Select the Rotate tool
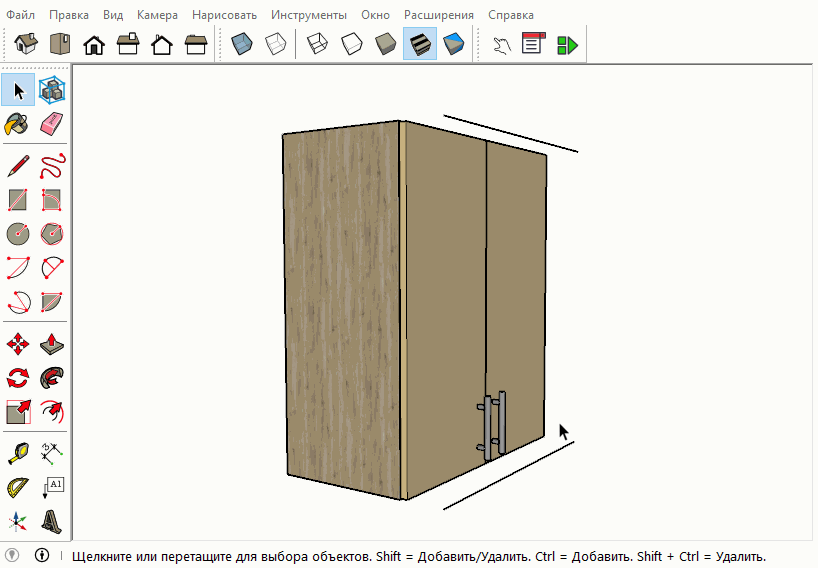 [18, 378]
